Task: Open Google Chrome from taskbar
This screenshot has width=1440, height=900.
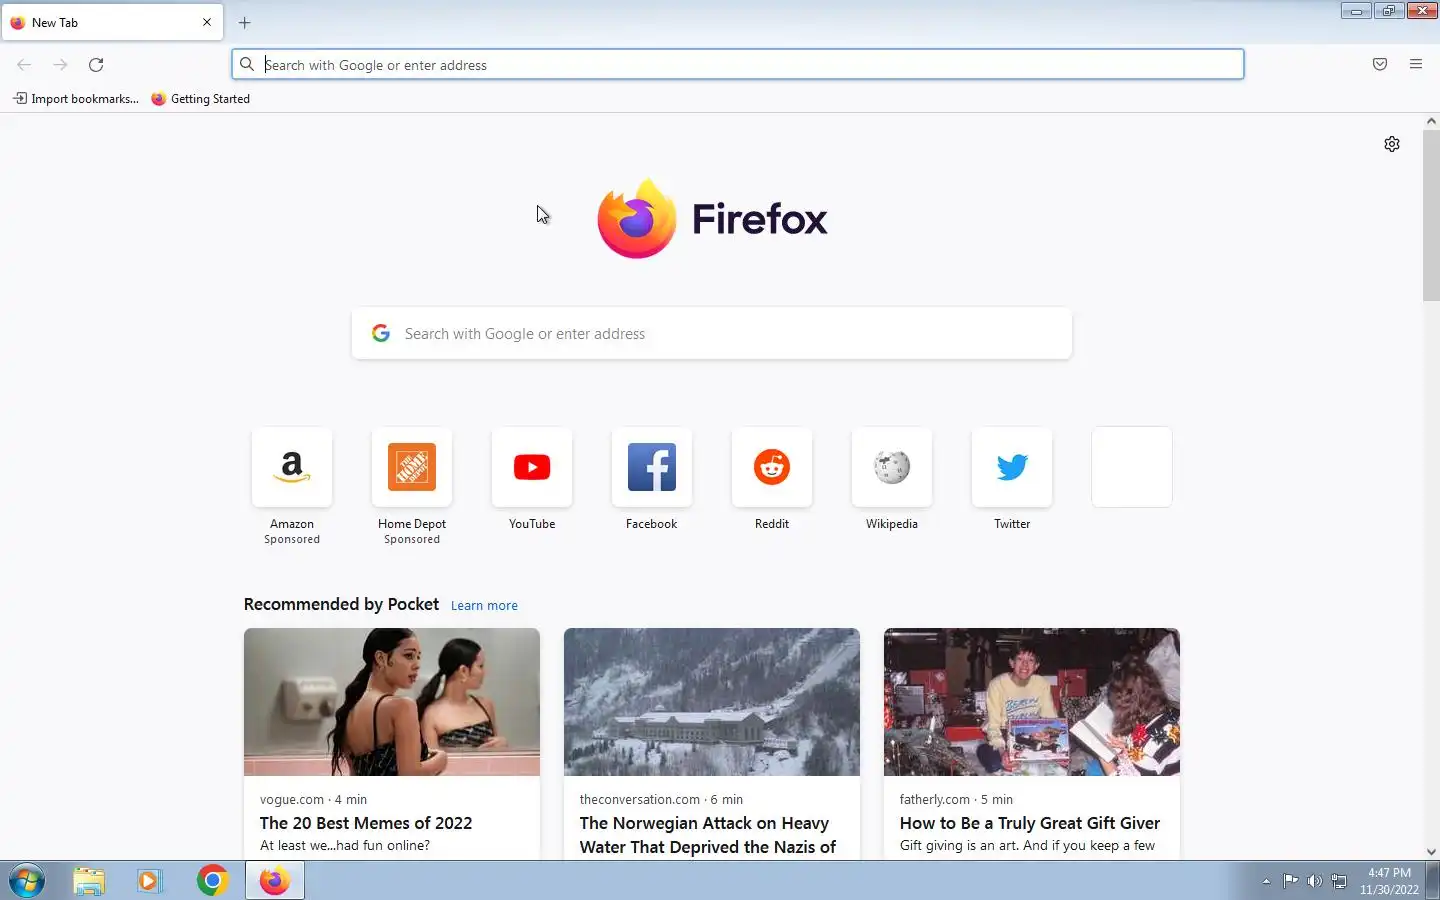Action: point(212,881)
